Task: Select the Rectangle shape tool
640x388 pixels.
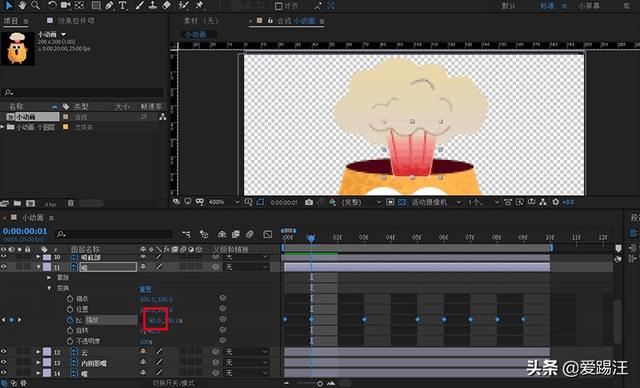Action: click(96, 5)
